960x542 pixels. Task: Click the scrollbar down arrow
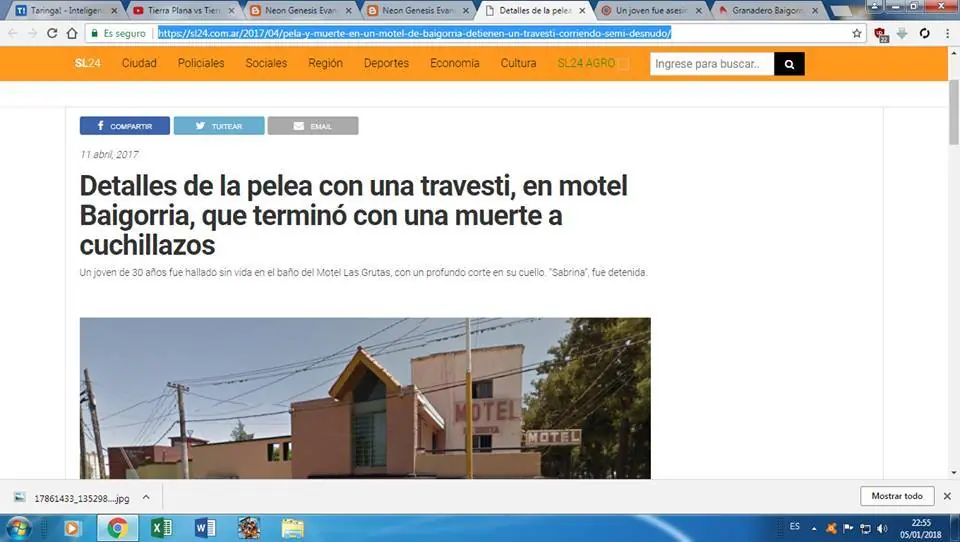954,473
